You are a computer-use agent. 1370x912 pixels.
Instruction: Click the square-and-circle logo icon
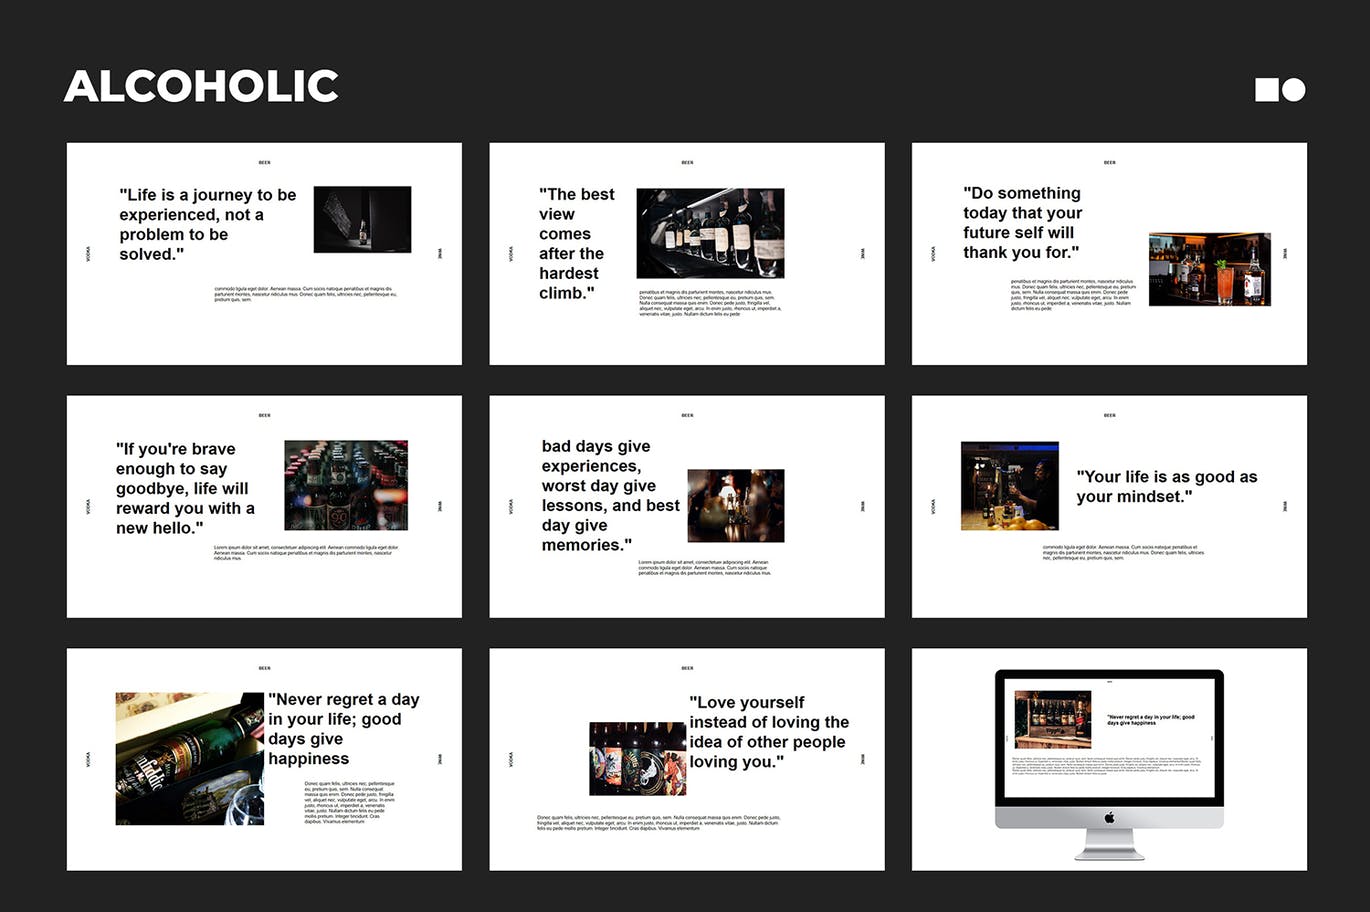coord(1280,90)
